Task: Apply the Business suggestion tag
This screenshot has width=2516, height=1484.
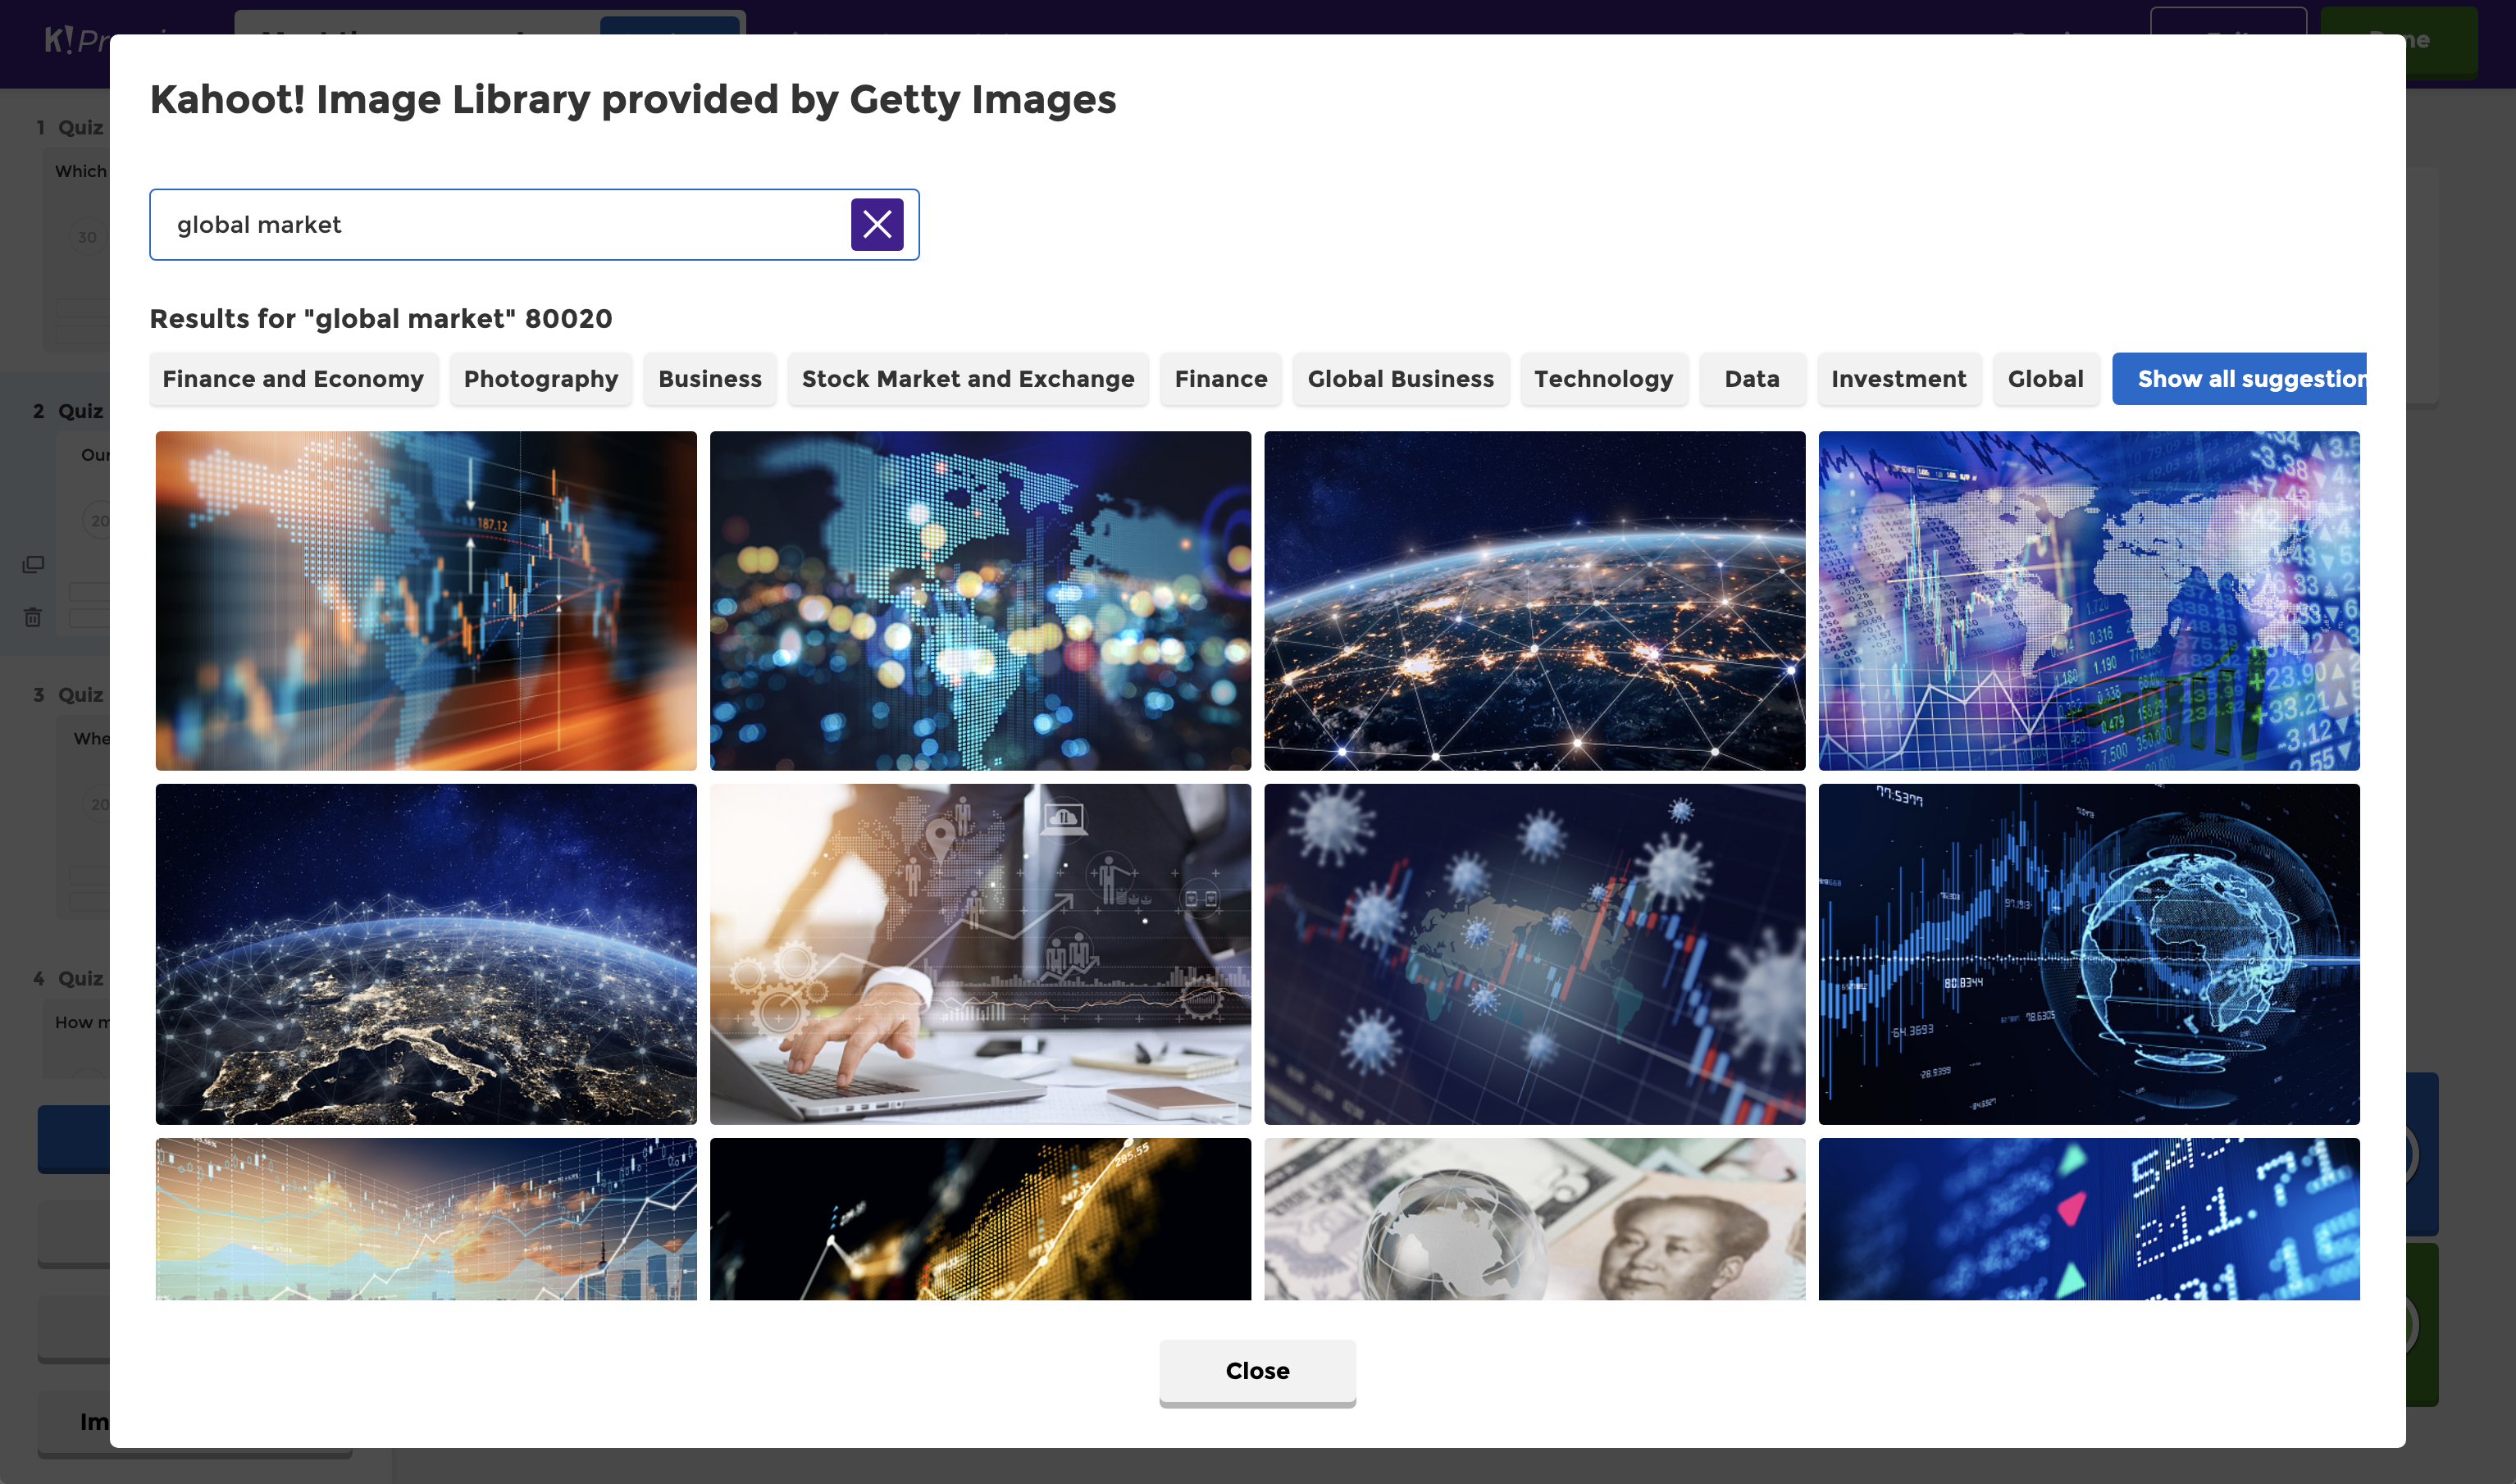Action: click(x=710, y=379)
